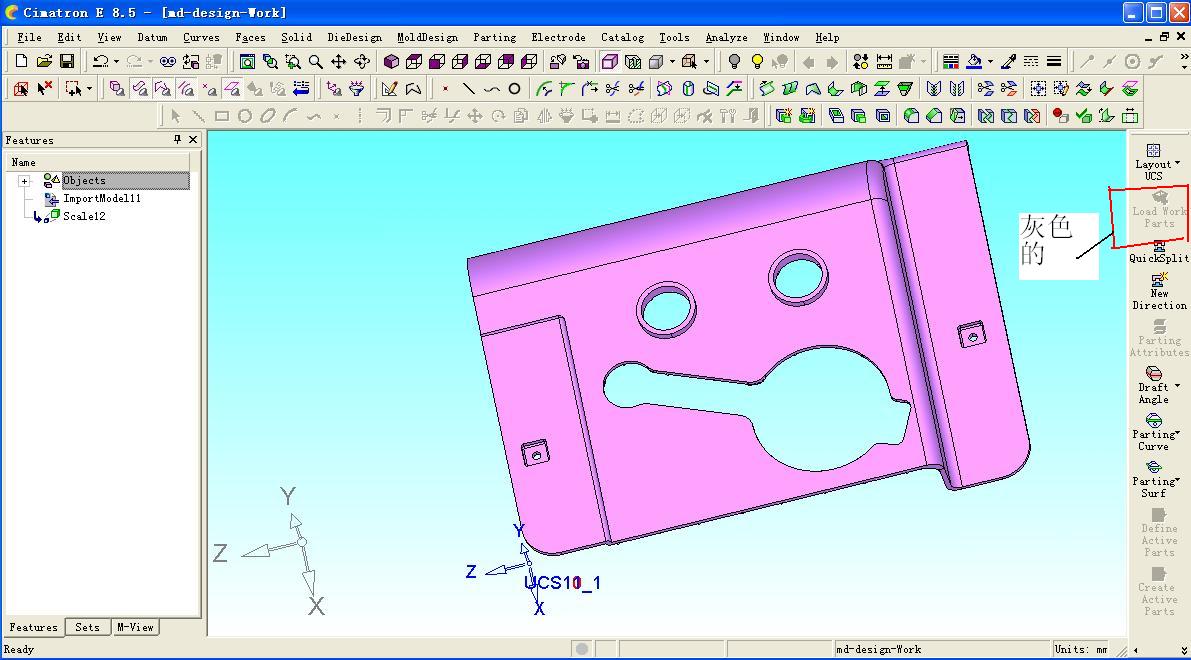
Task: Open the Parting menu
Action: pos(494,37)
